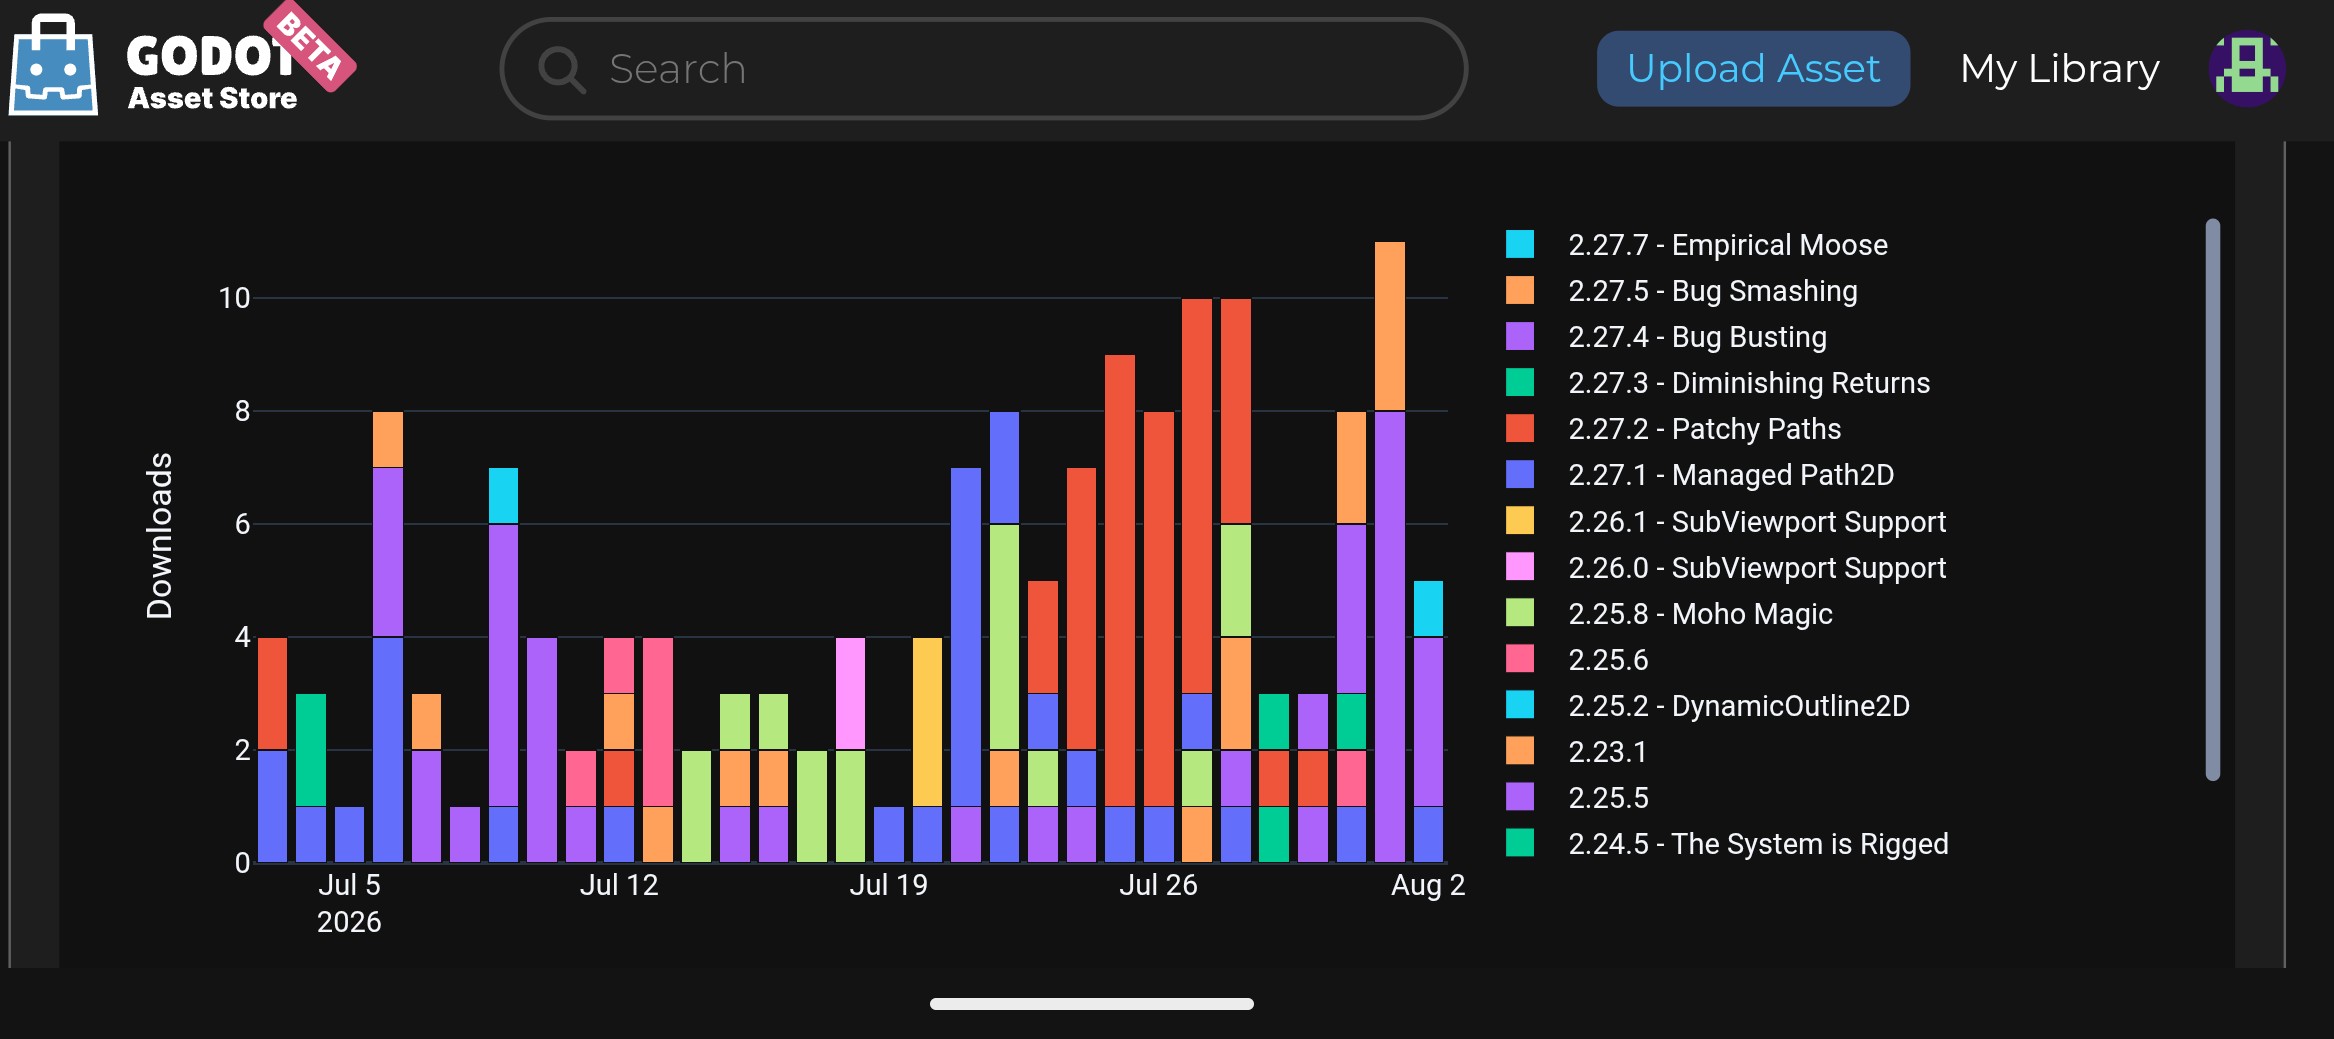Screen dimensions: 2334x1039
Task: Open the user avatar profile icon
Action: (2246, 69)
